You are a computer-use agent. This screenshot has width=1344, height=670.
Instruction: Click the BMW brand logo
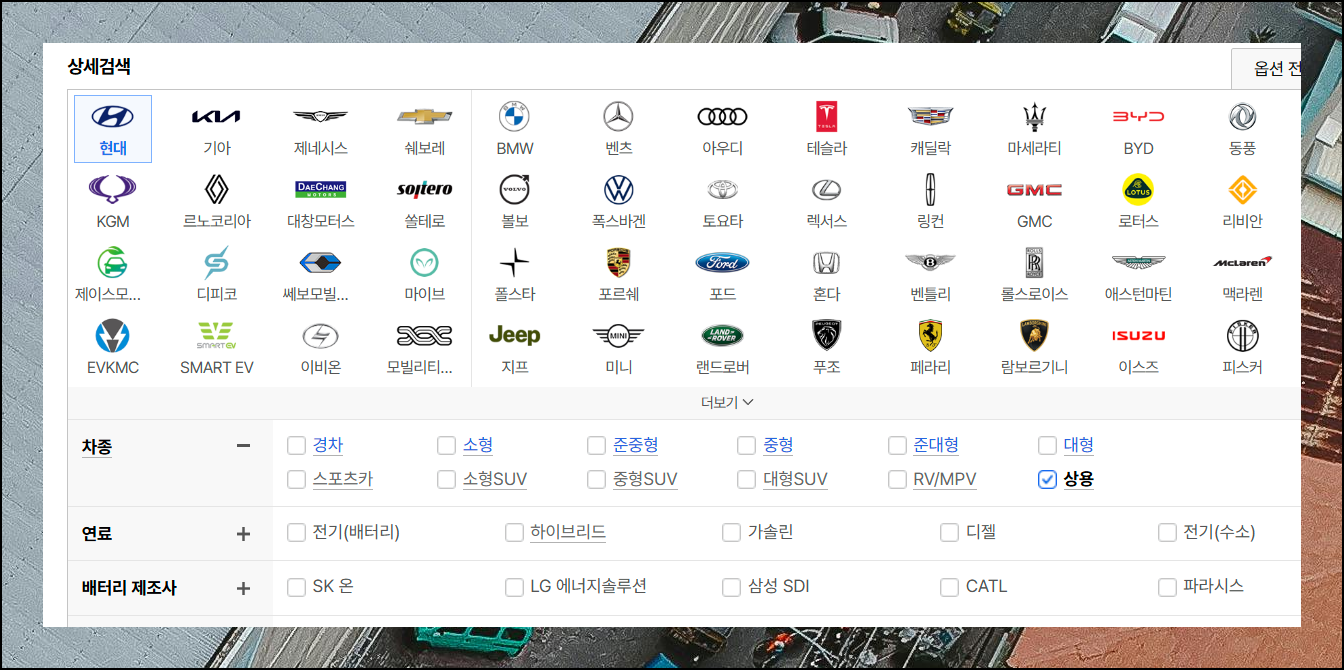514,117
